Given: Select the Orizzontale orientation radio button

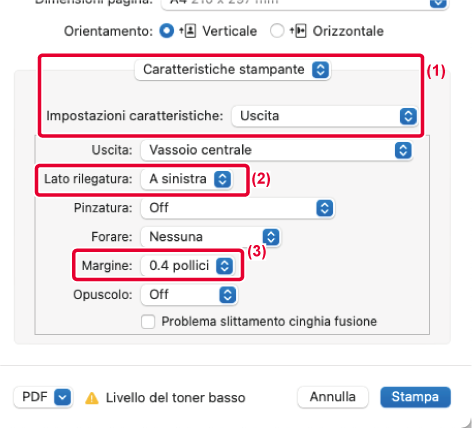Looking at the screenshot, I should pos(277,31).
